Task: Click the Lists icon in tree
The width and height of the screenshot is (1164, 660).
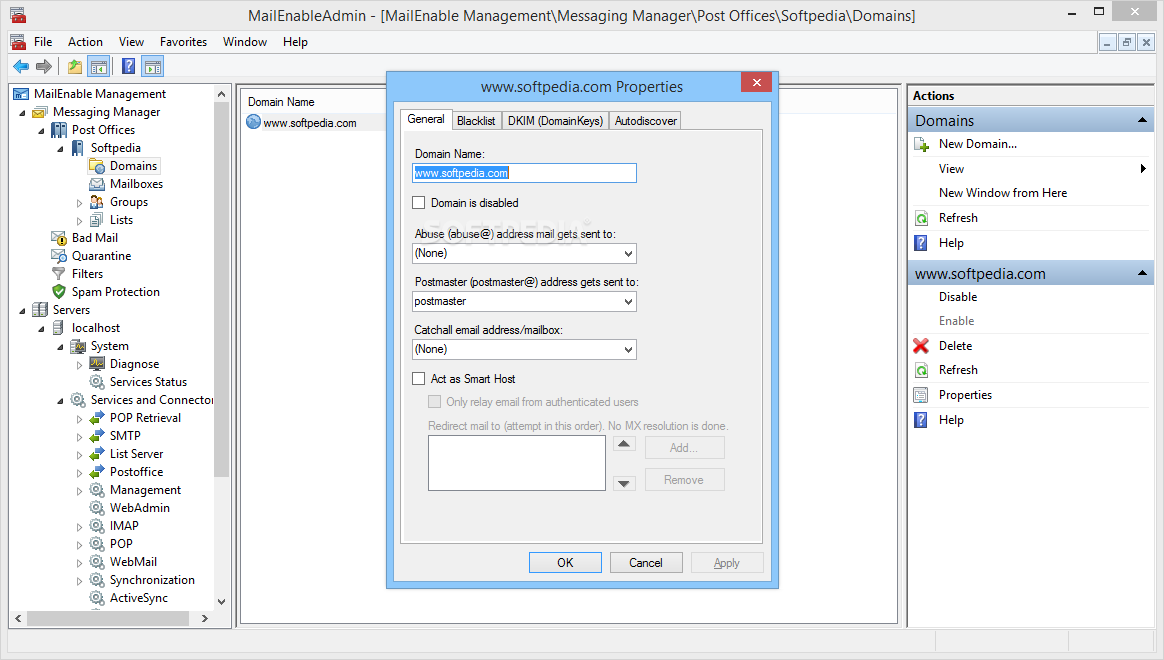Action: pos(97,220)
